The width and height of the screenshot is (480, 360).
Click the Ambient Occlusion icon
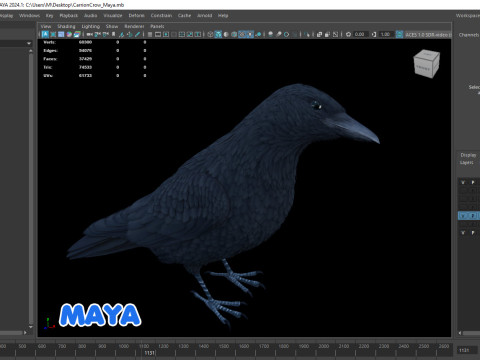[x=270, y=34]
